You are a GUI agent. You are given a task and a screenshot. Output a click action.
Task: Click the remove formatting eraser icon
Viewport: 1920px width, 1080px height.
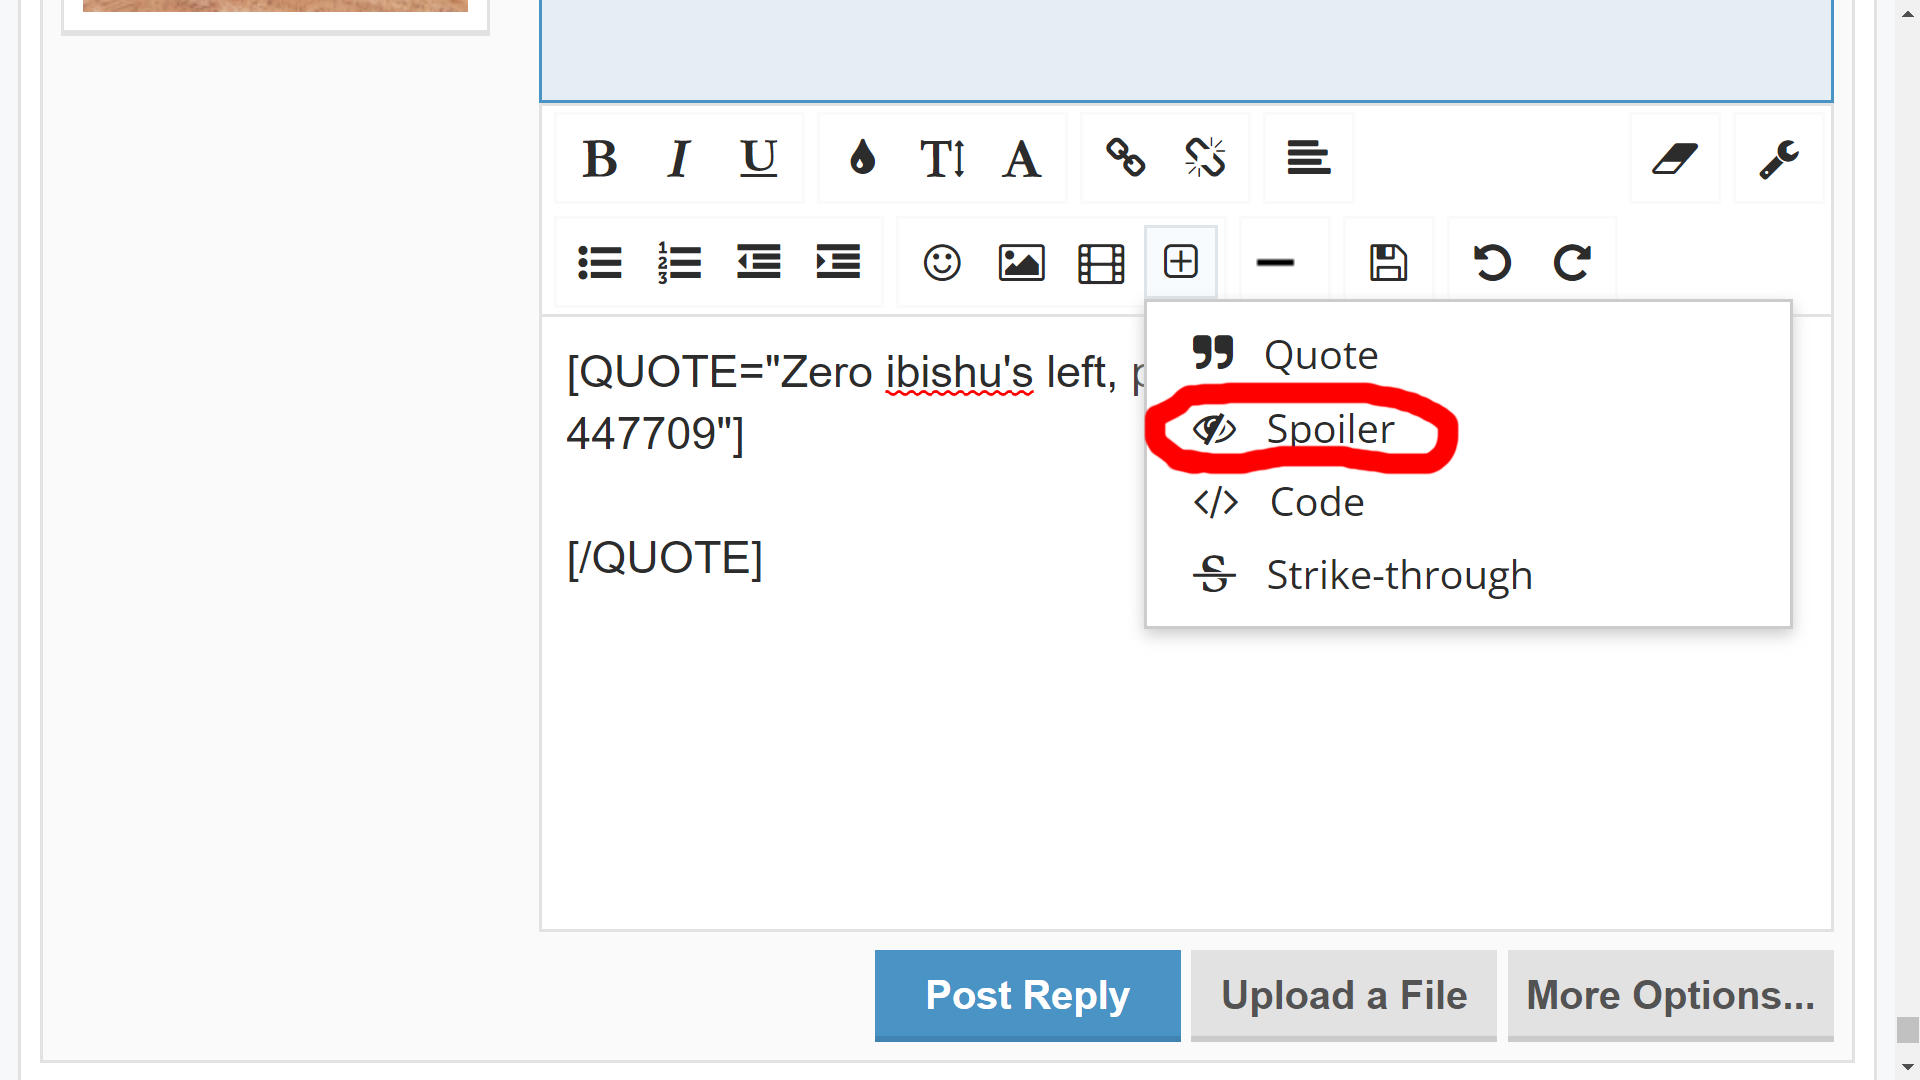(1675, 158)
